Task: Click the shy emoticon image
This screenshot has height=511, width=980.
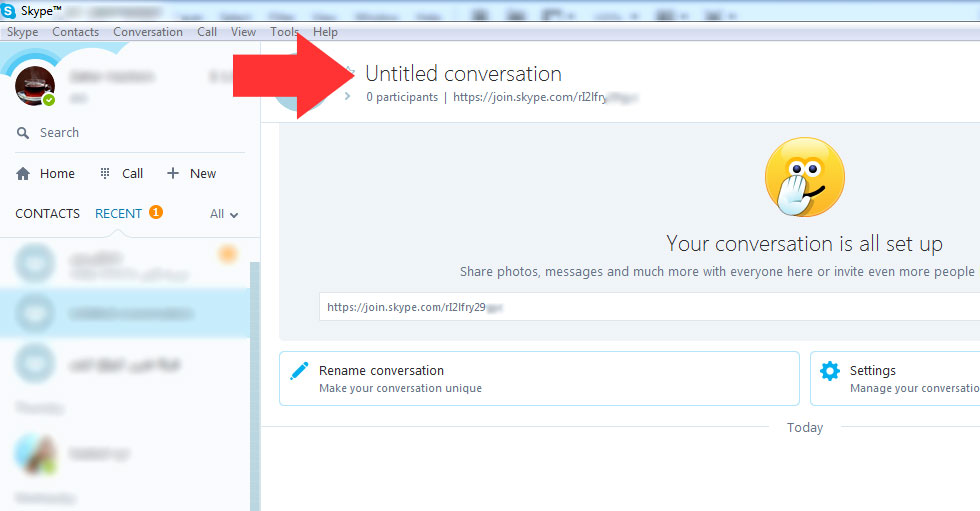Action: (x=804, y=177)
